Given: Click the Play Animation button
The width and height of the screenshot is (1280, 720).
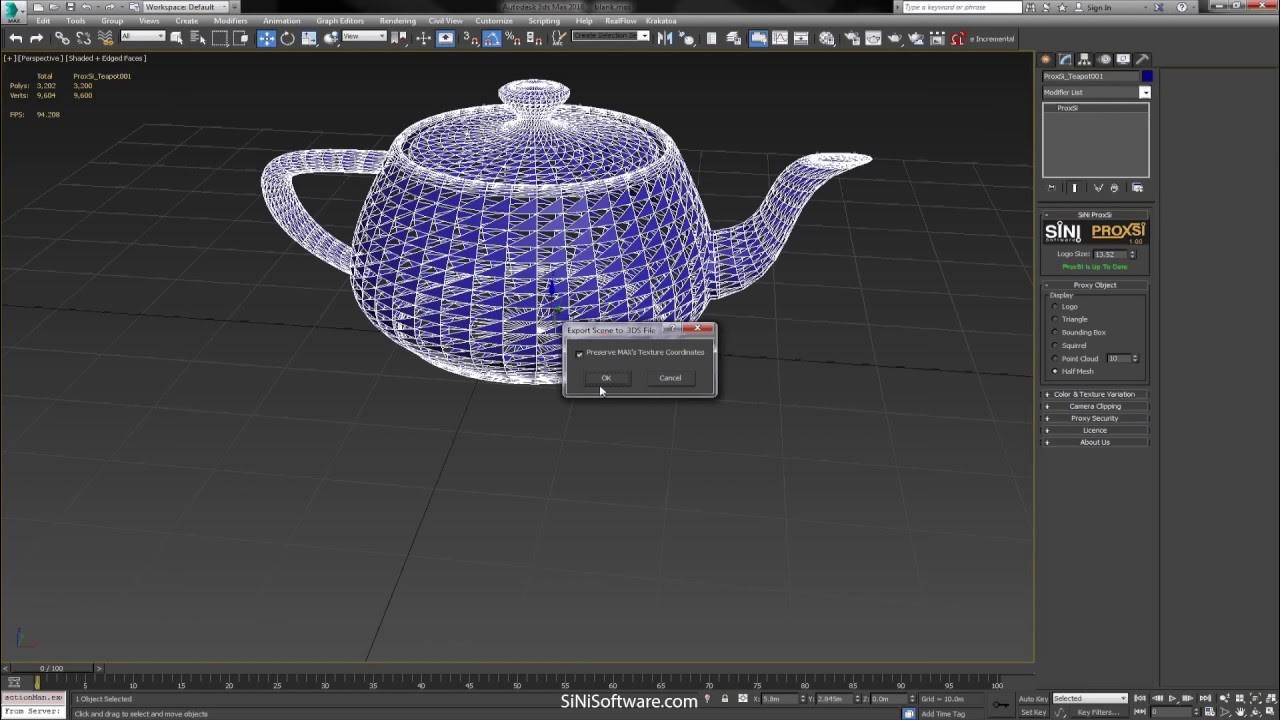Looking at the screenshot, I should 1173,698.
